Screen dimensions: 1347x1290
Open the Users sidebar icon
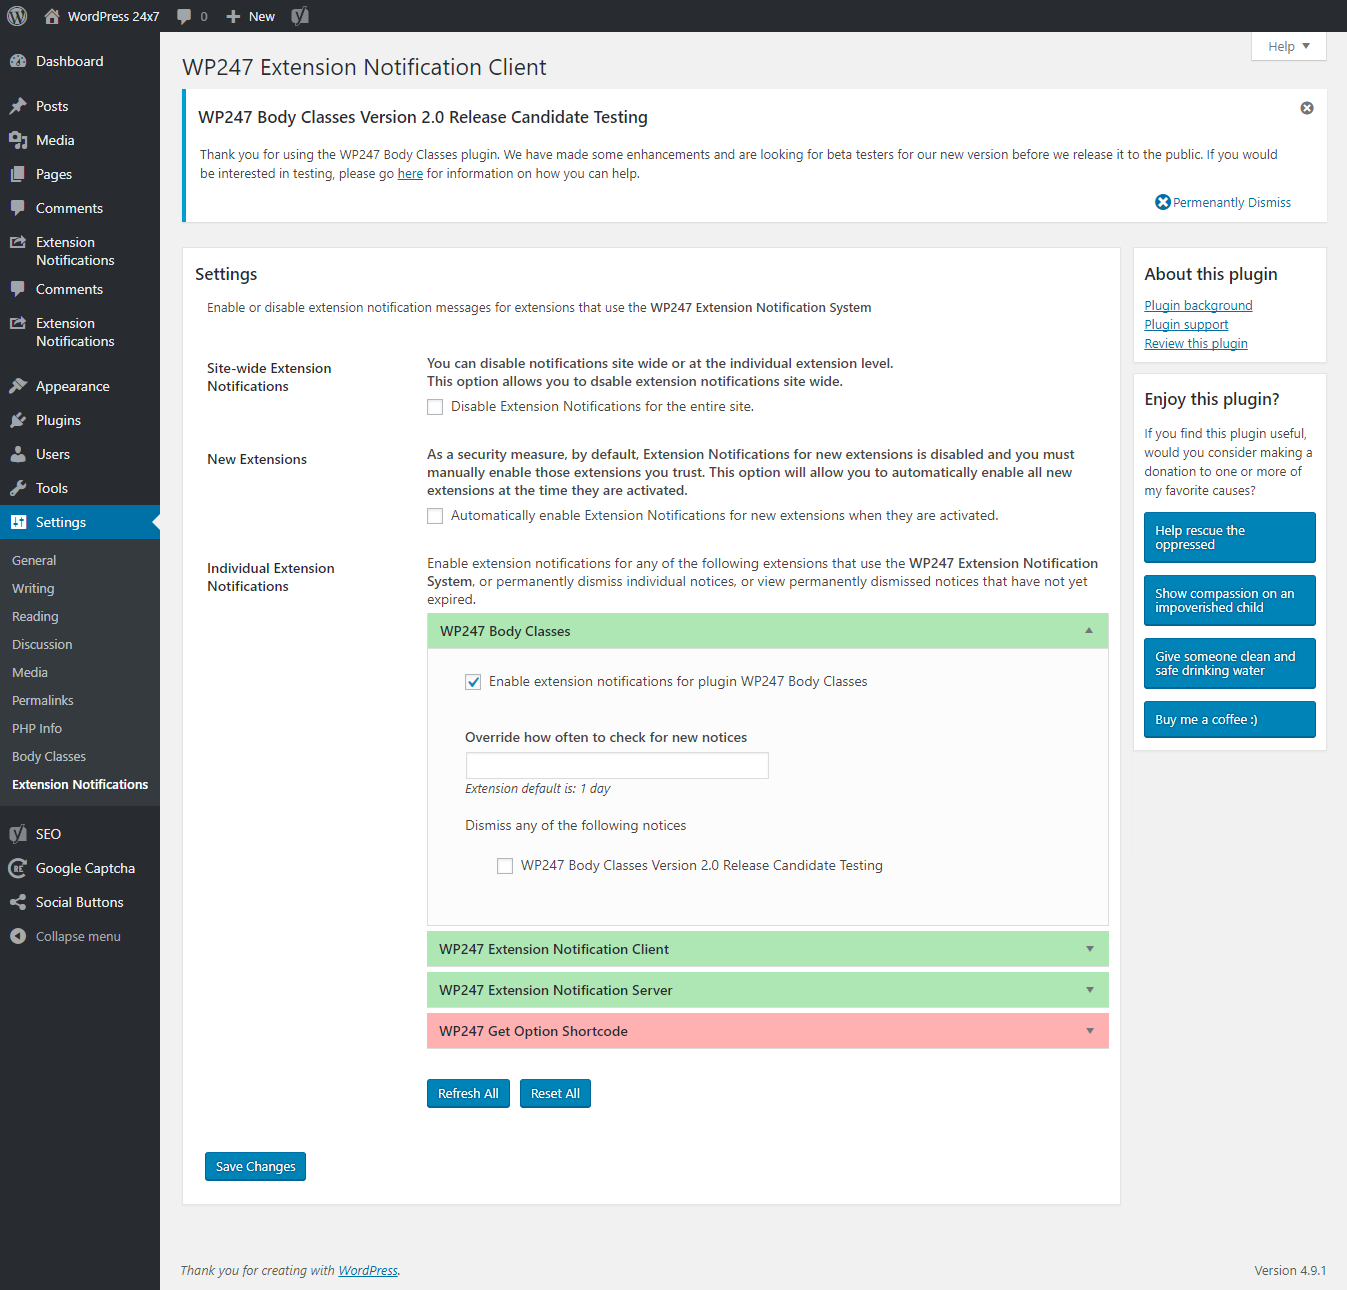click(x=18, y=454)
